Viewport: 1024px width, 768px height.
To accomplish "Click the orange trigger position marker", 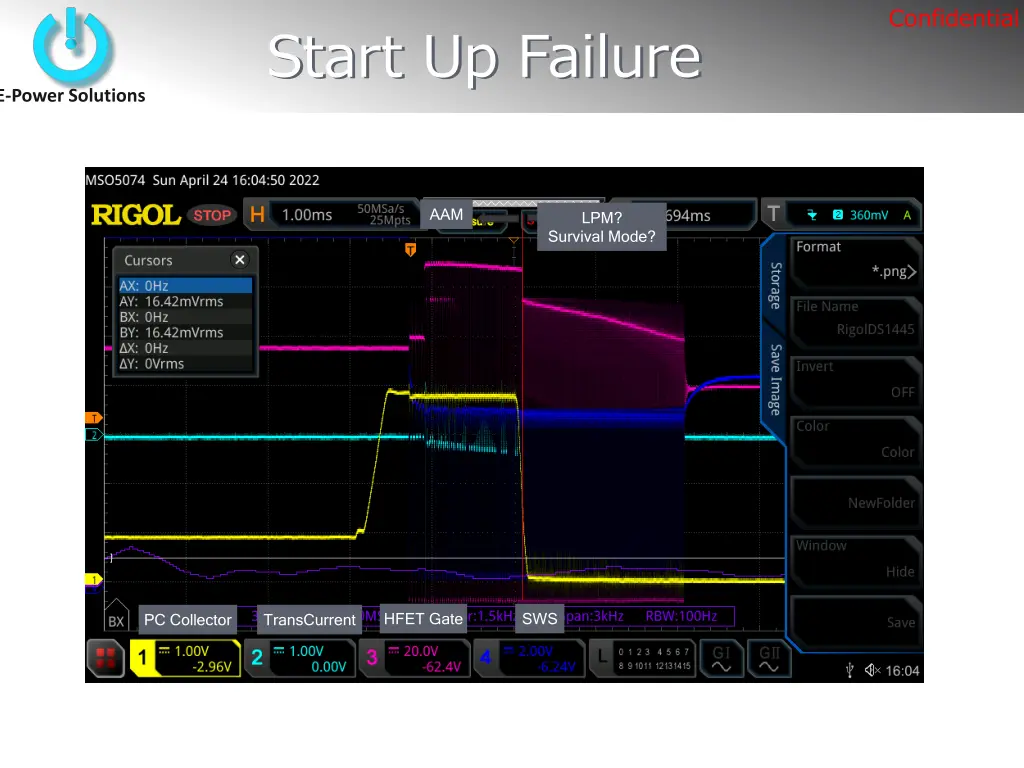I will [410, 249].
